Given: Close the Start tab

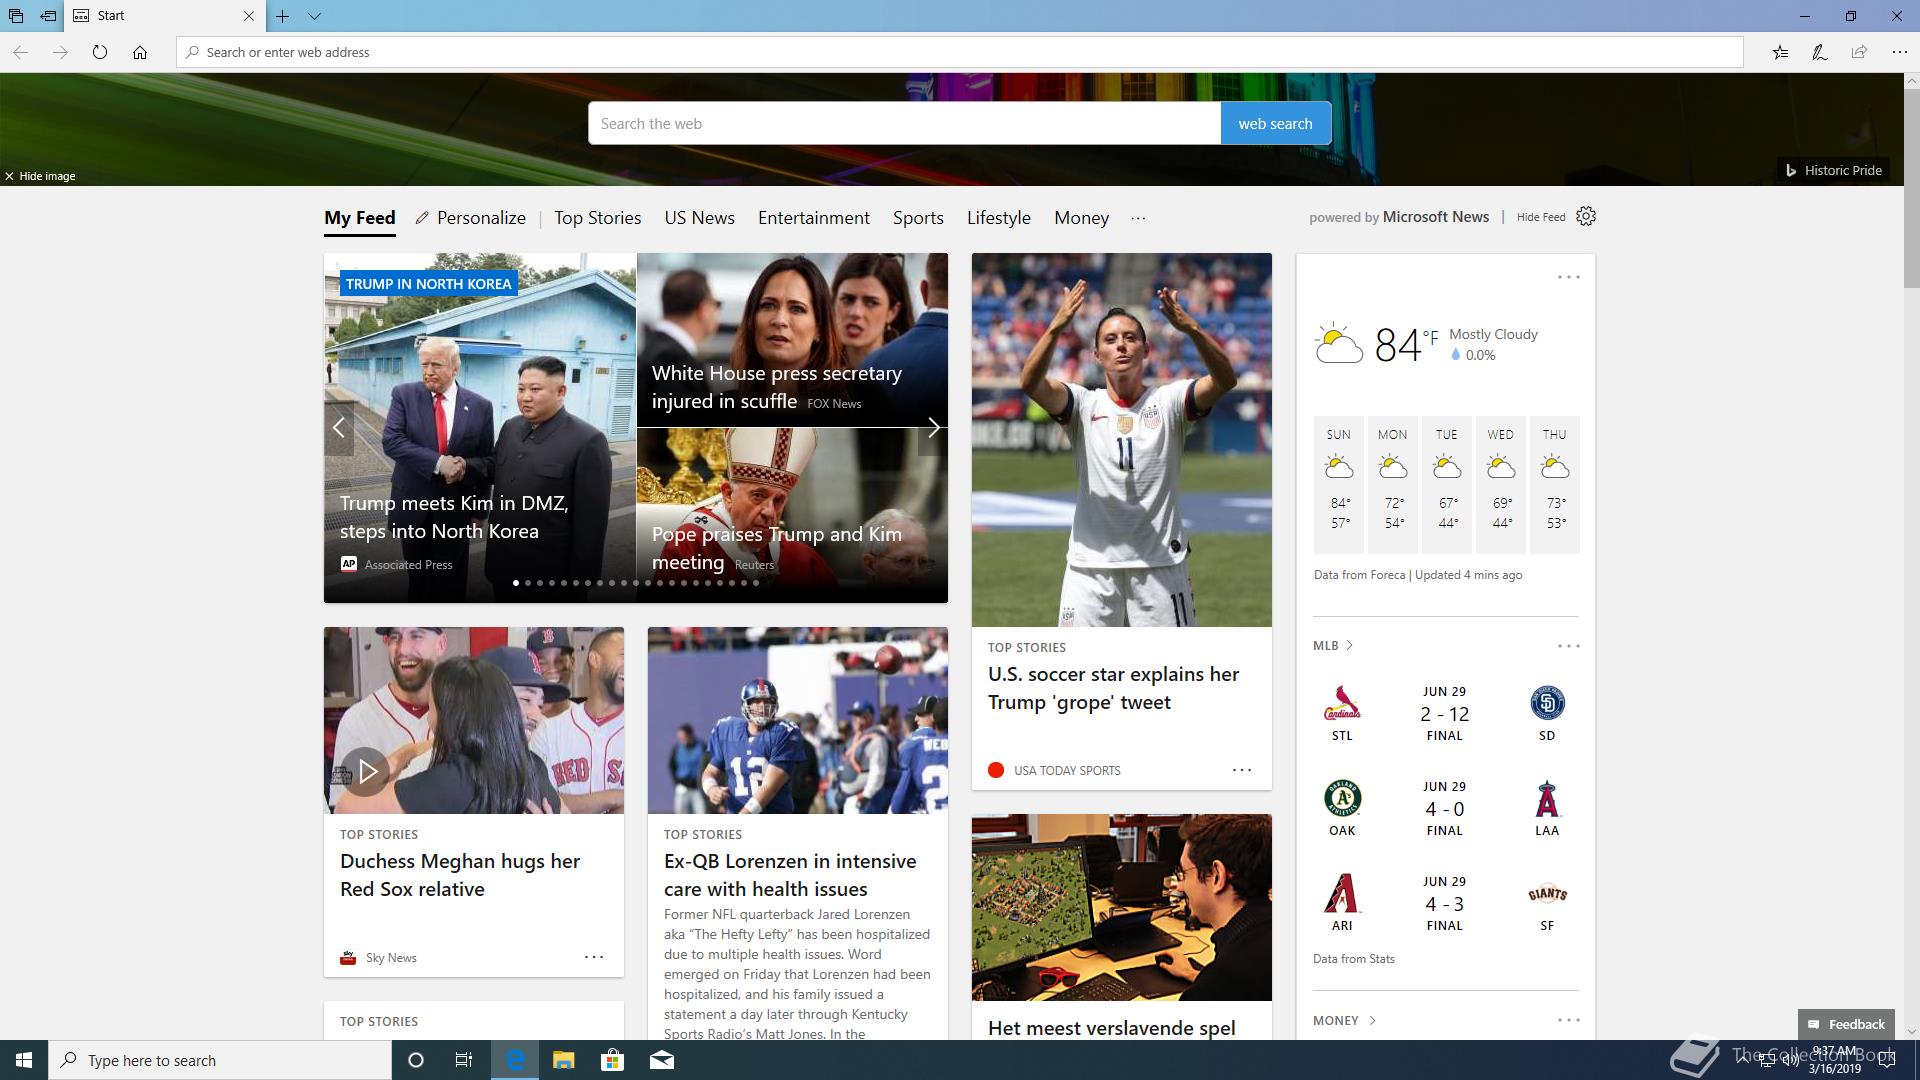Looking at the screenshot, I should click(249, 16).
